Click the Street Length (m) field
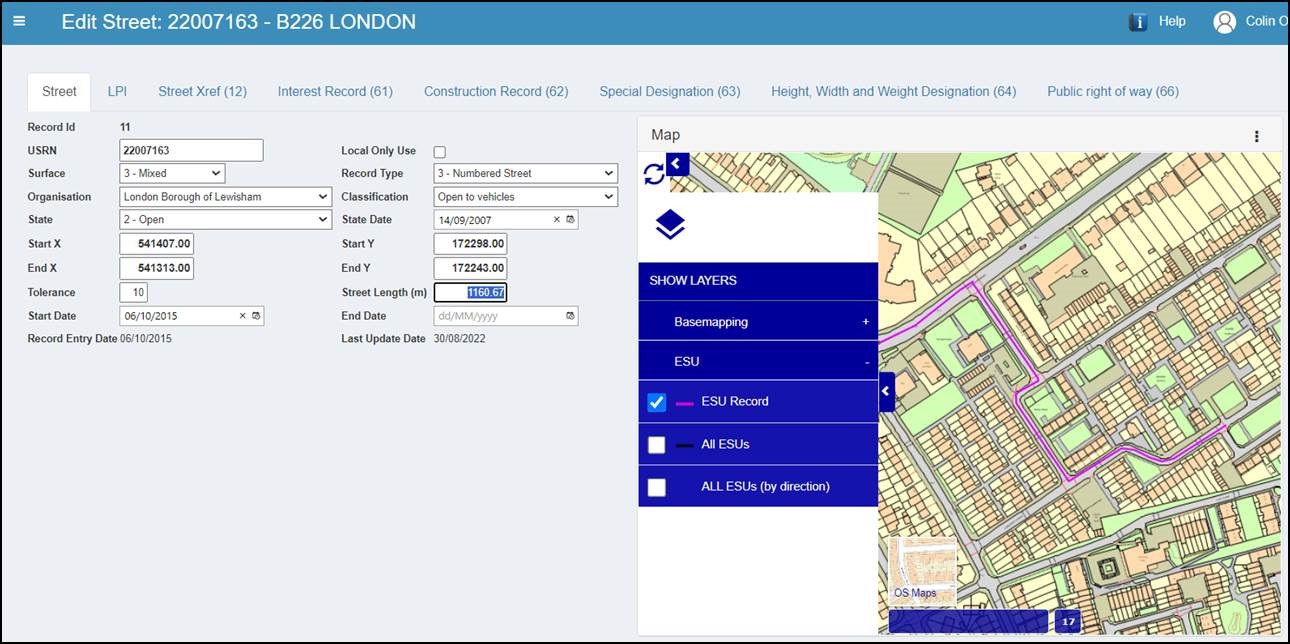 coord(470,292)
